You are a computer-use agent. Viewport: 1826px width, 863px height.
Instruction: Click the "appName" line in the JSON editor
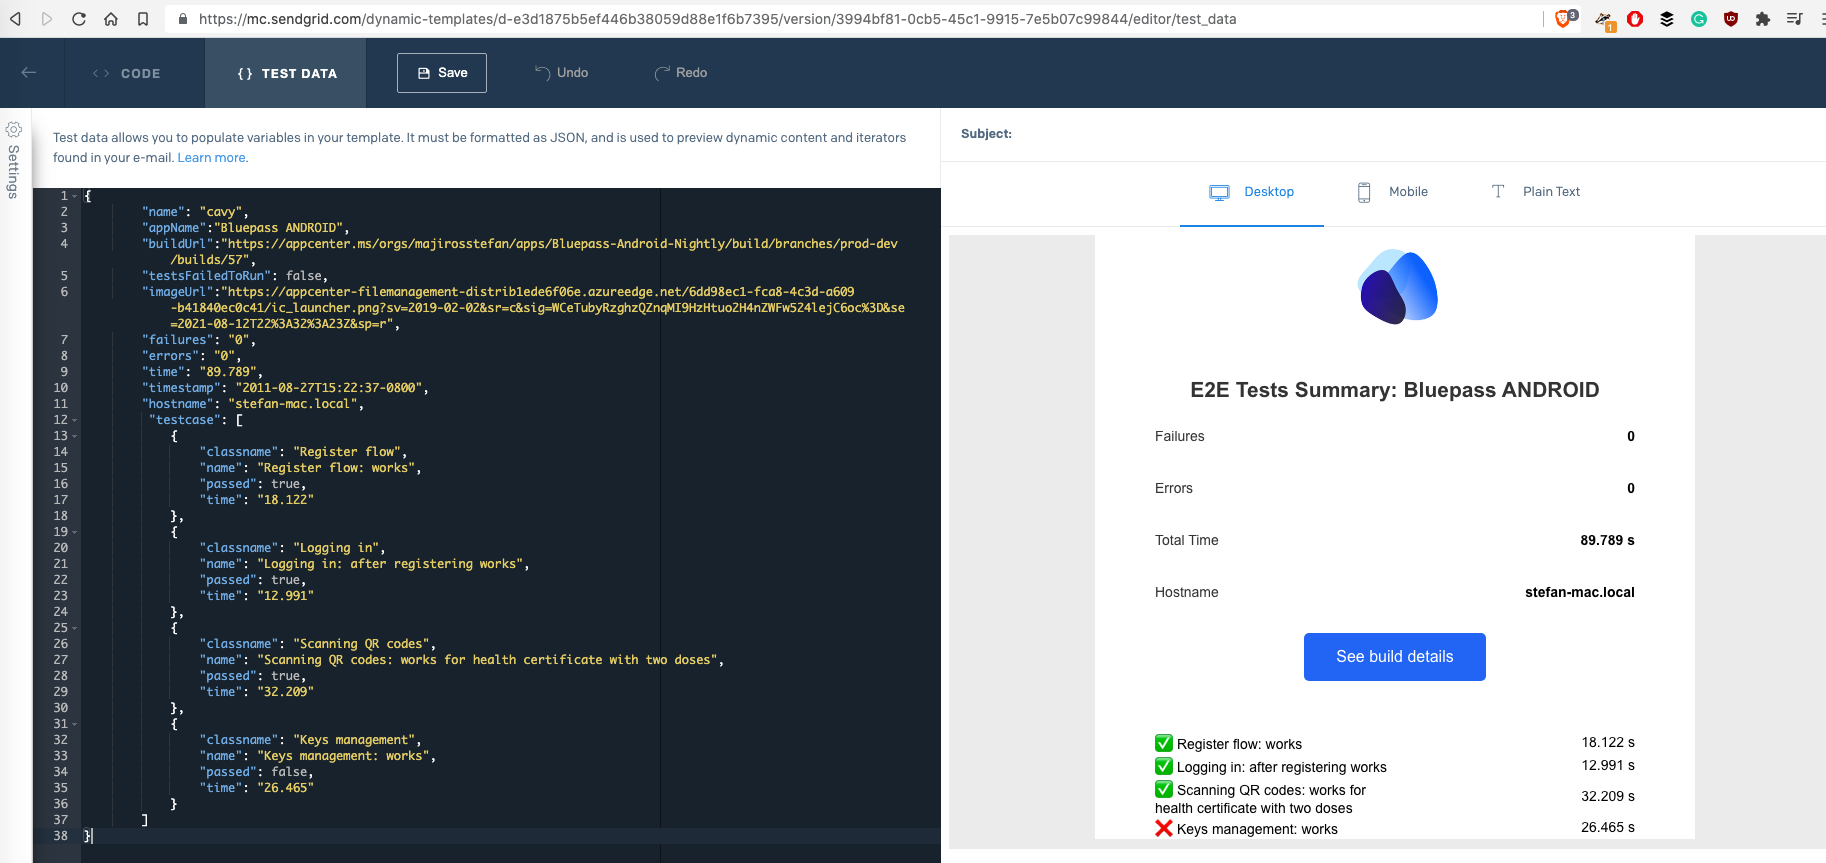(x=245, y=228)
